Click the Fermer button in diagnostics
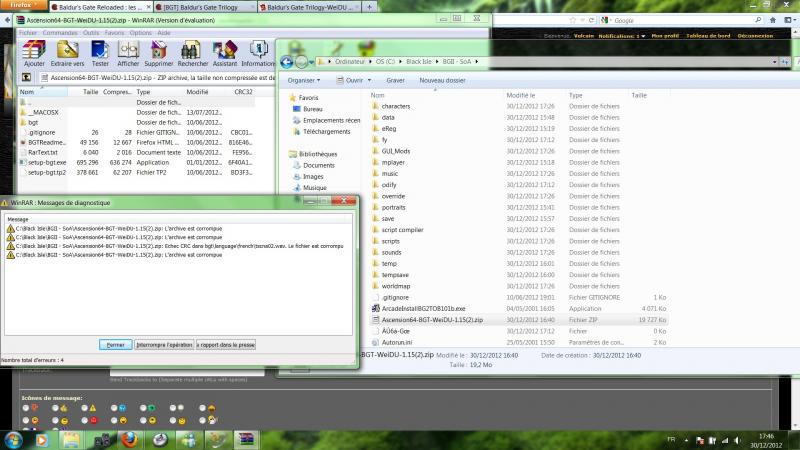This screenshot has width=800, height=450. click(115, 345)
